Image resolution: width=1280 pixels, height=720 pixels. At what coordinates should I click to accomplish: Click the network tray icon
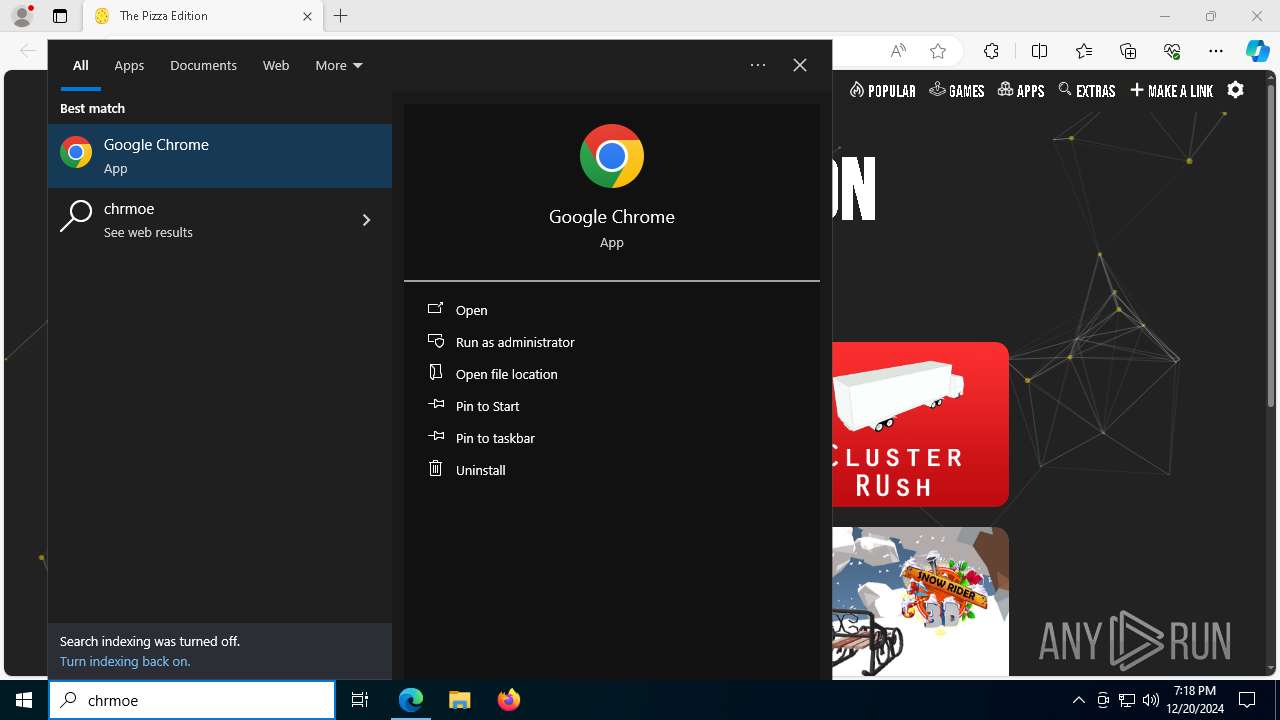[1127, 700]
